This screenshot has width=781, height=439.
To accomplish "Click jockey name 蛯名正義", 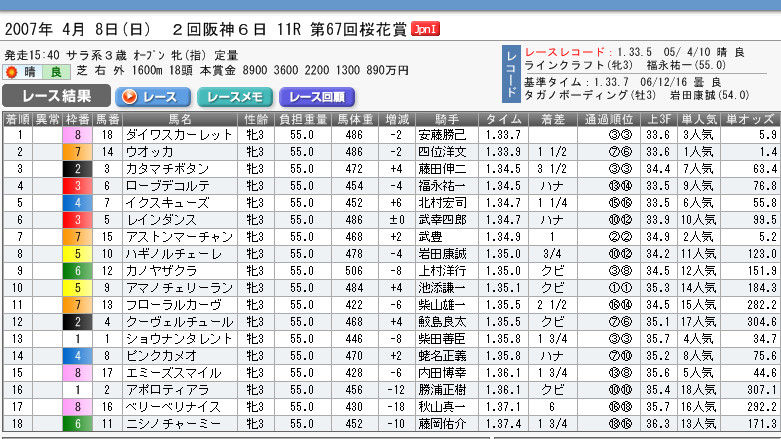I will 442,356.
